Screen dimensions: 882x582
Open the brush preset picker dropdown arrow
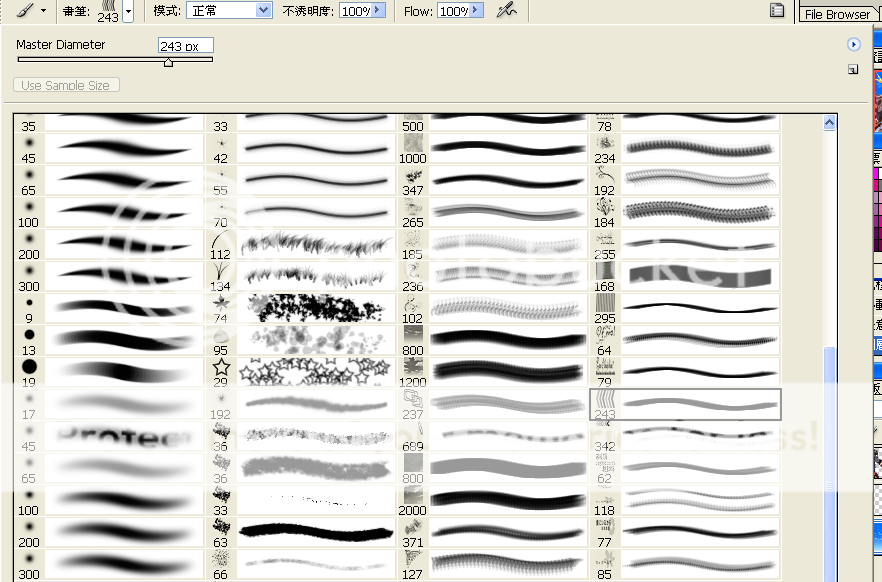click(128, 11)
